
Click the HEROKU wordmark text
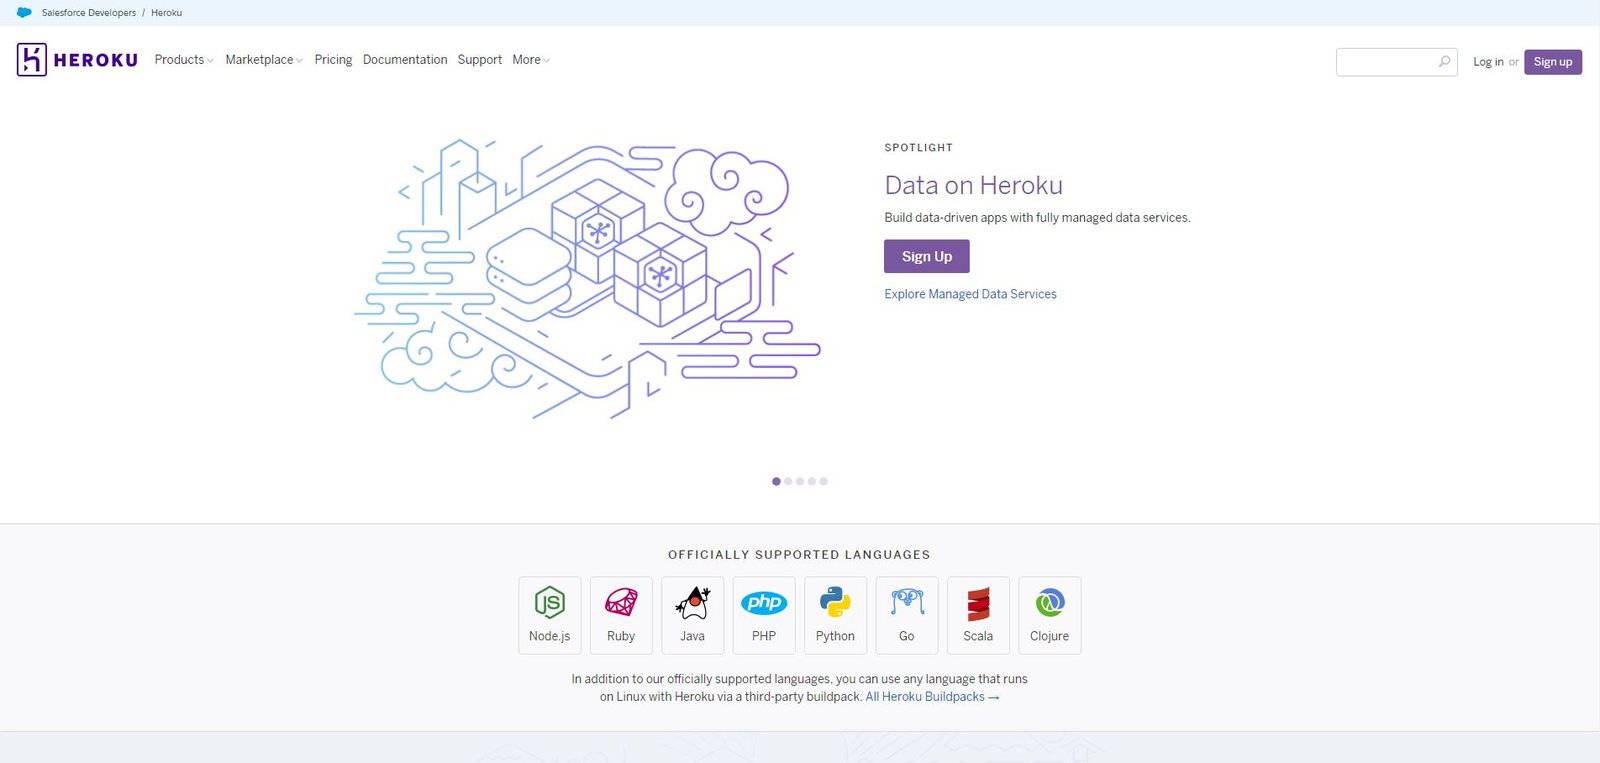click(x=96, y=60)
